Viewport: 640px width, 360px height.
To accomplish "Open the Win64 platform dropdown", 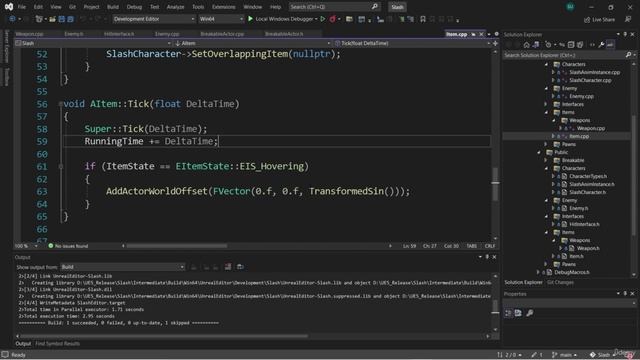I will pyautogui.click(x=221, y=19).
